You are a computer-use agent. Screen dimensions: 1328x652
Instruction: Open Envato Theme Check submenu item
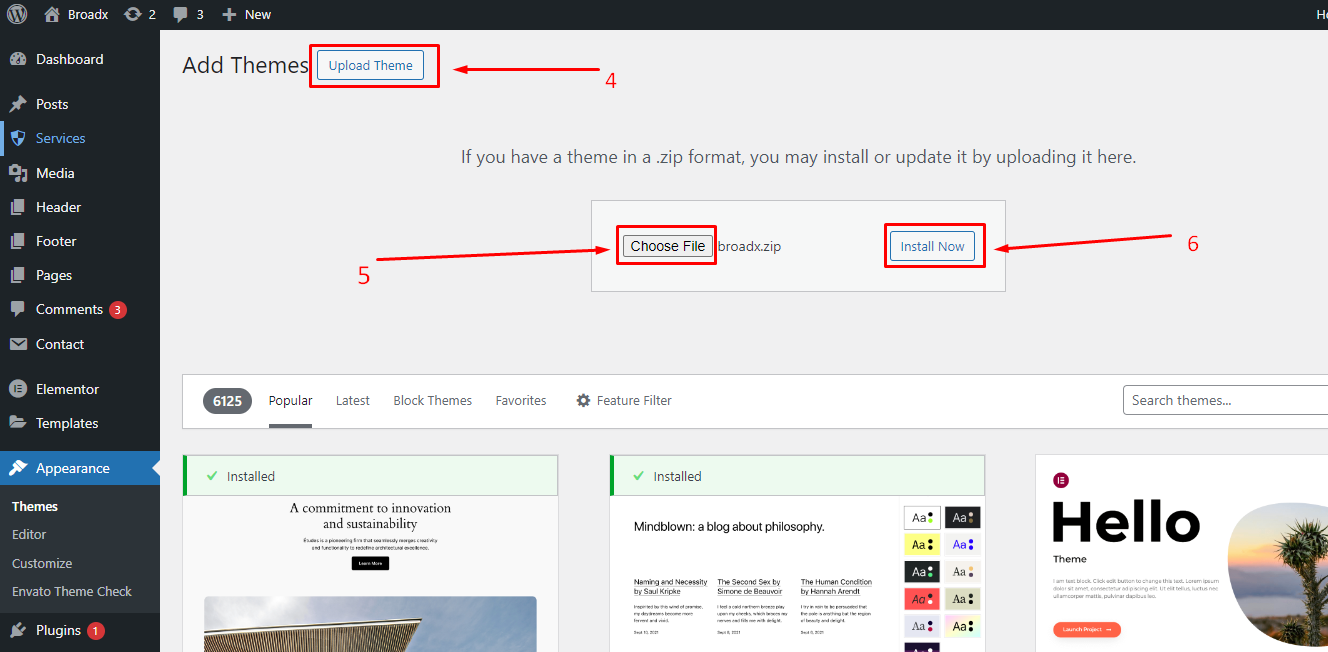click(72, 591)
